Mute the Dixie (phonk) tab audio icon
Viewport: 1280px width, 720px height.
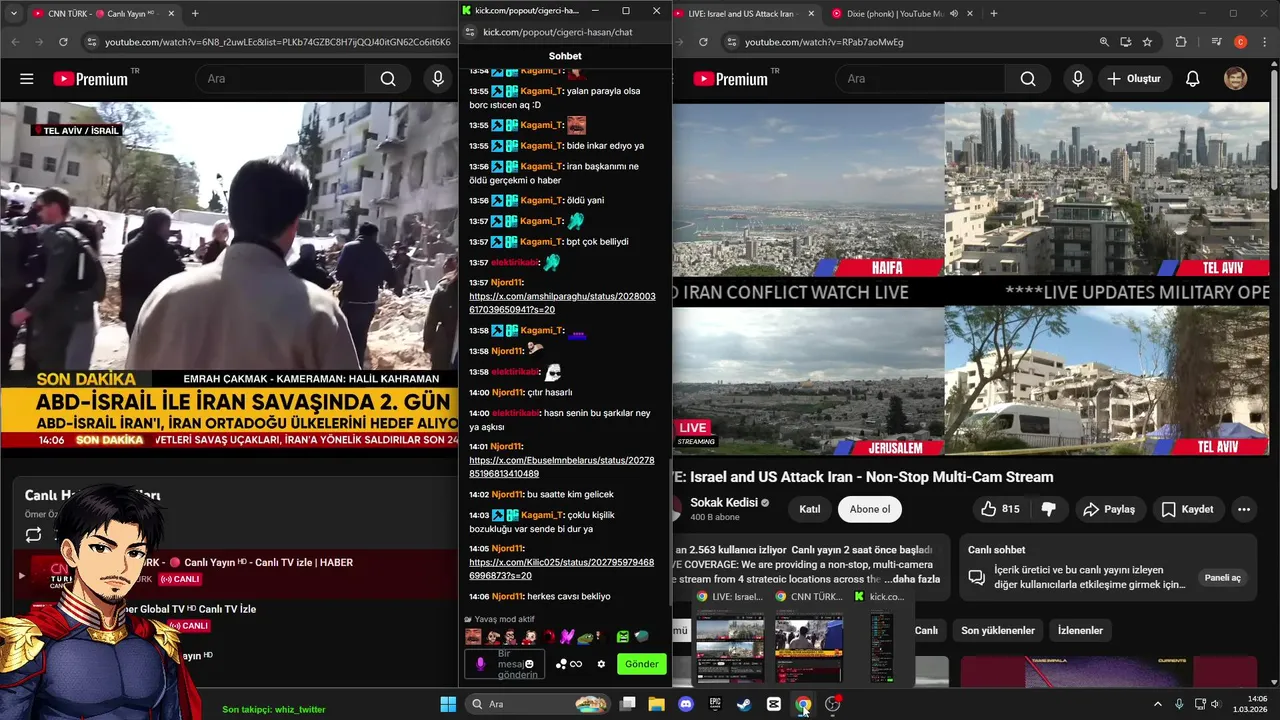954,14
